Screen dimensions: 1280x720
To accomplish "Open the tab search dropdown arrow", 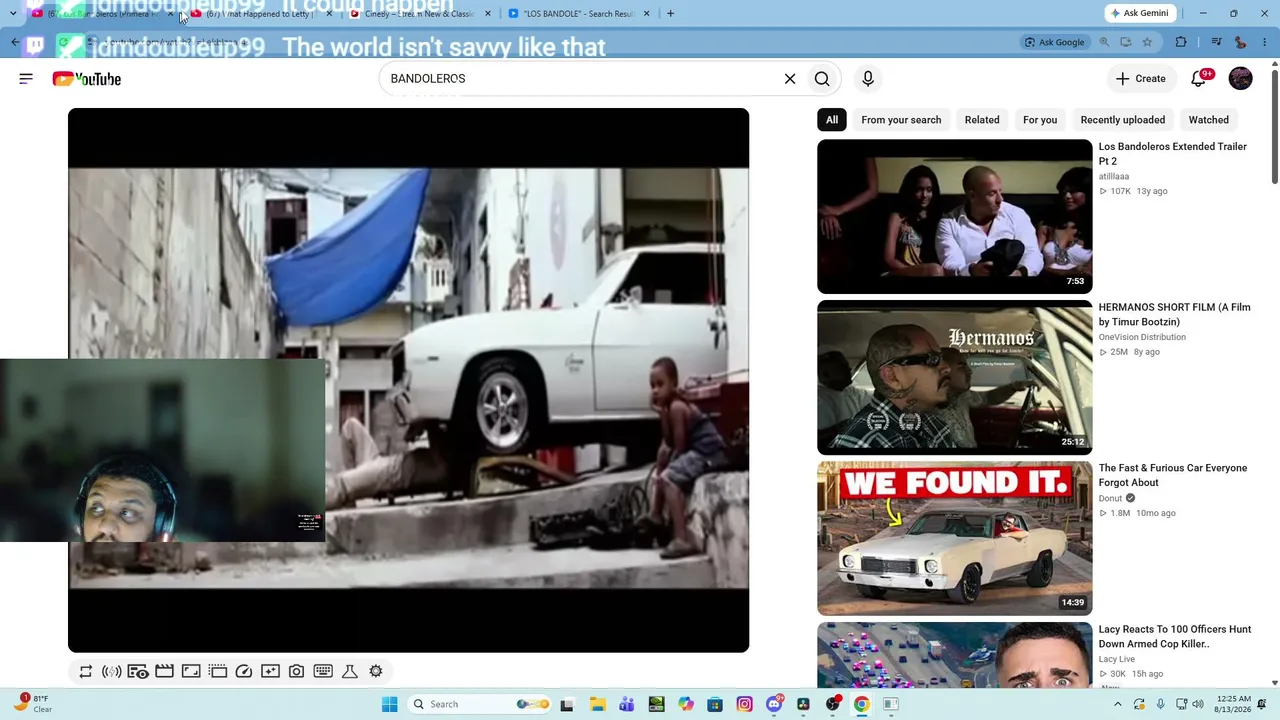I will click(12, 14).
